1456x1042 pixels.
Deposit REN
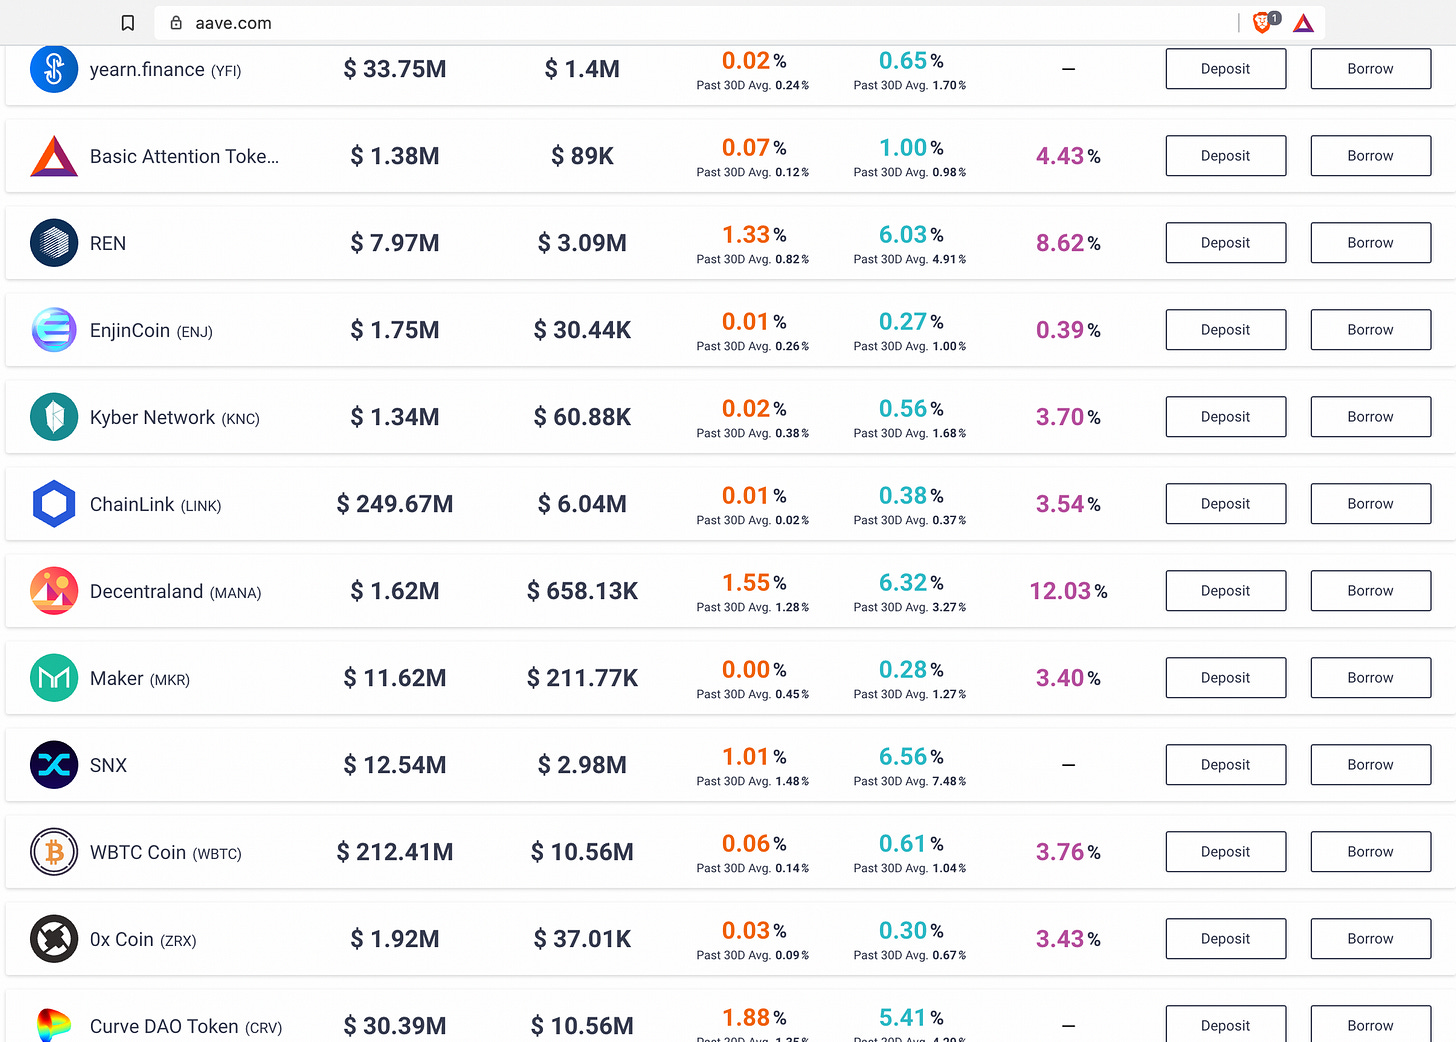tap(1226, 243)
